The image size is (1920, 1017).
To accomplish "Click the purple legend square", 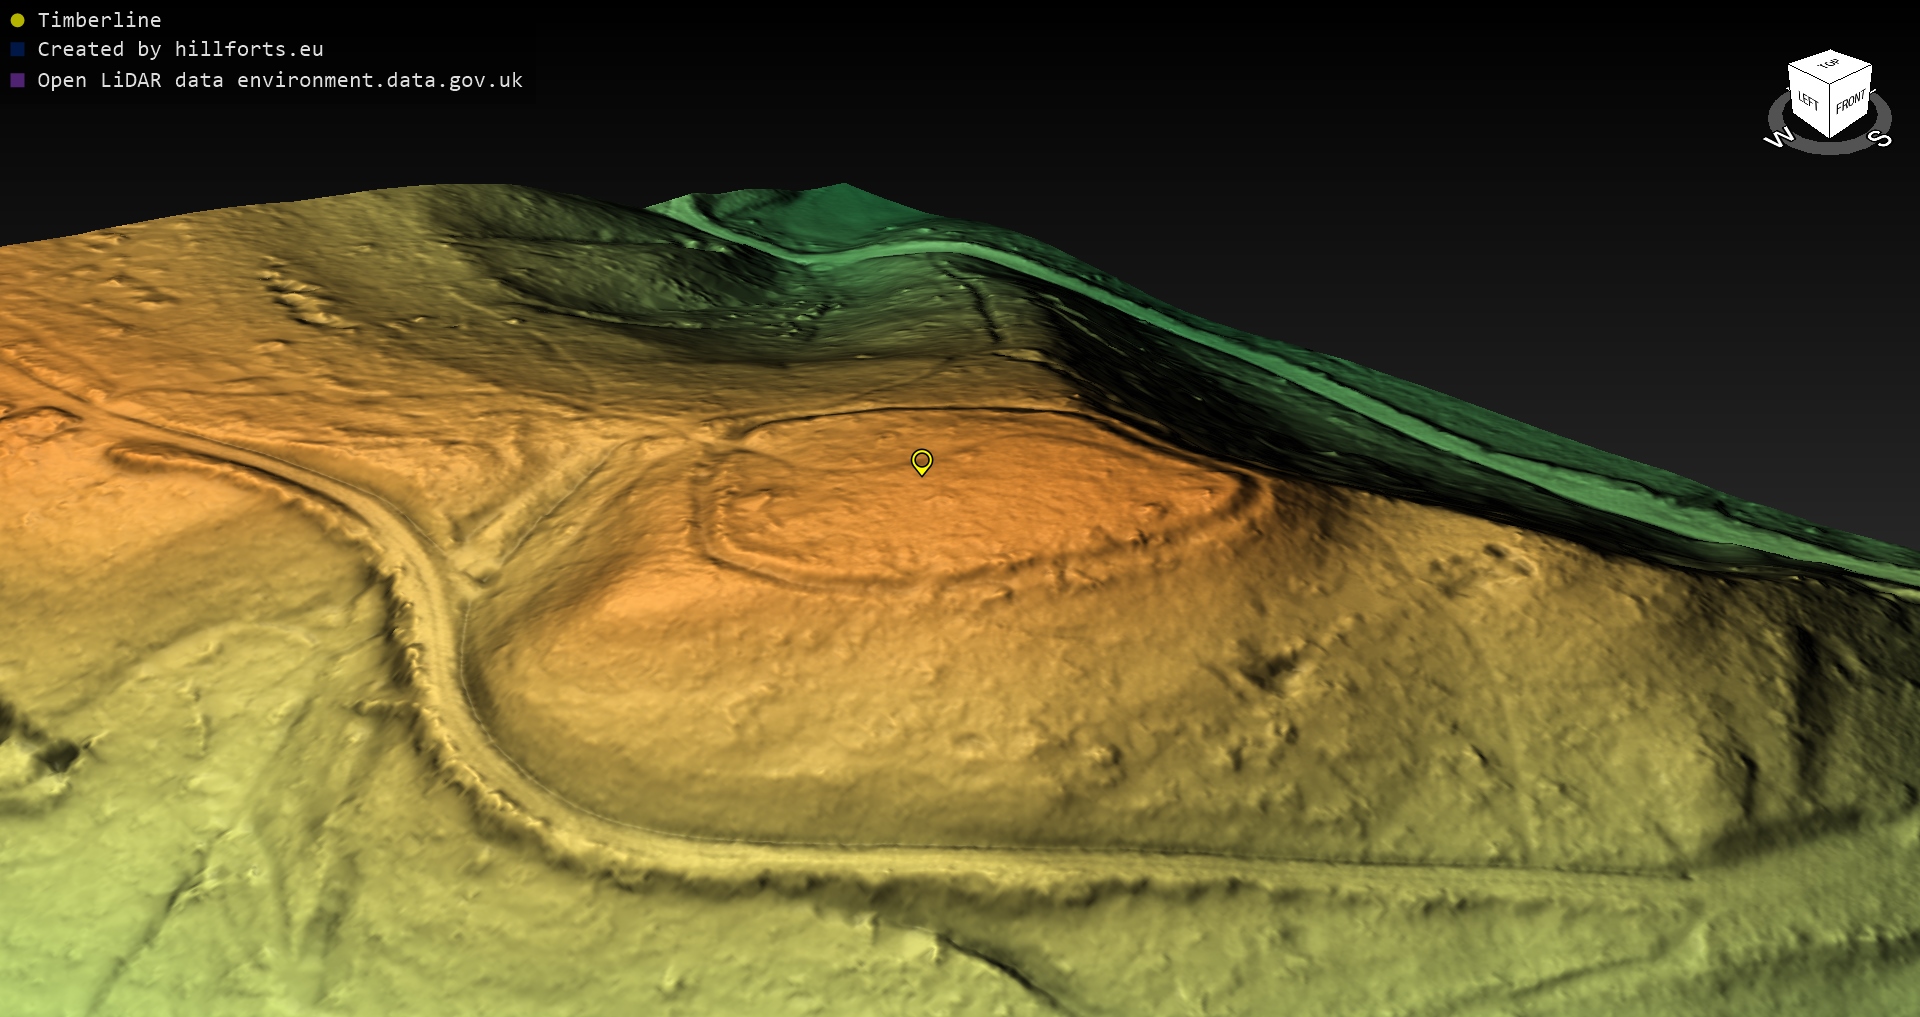I will 17,80.
